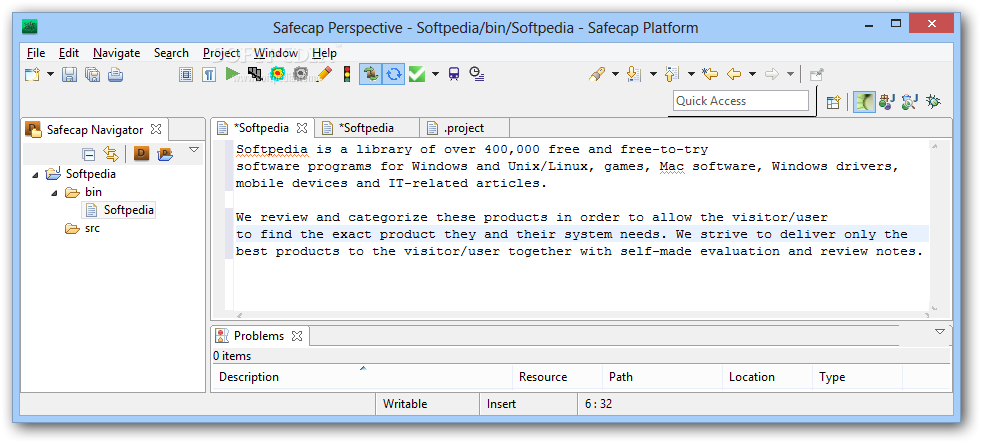Screen dimensions: 981x443
Task: Open the New wizard dropdown arrow
Action: click(51, 74)
